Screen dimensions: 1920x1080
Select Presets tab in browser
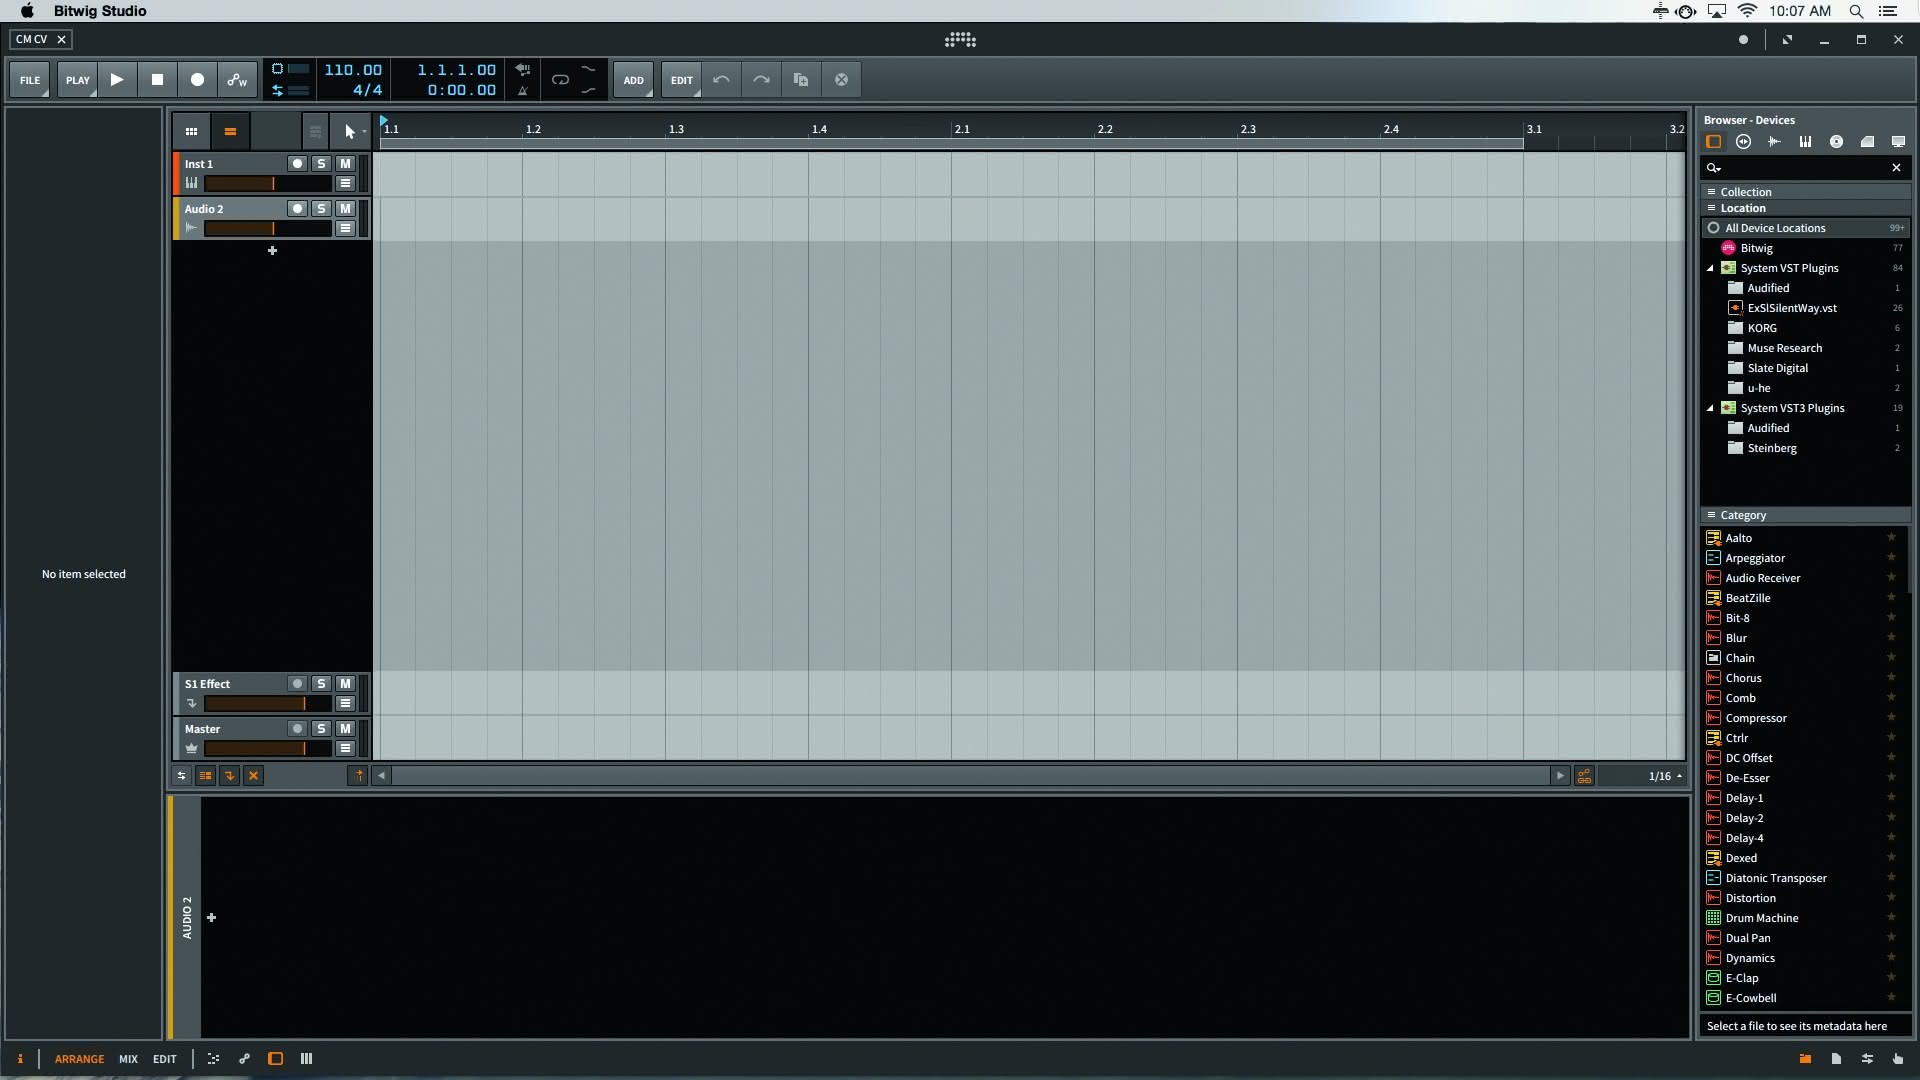pyautogui.click(x=1744, y=142)
